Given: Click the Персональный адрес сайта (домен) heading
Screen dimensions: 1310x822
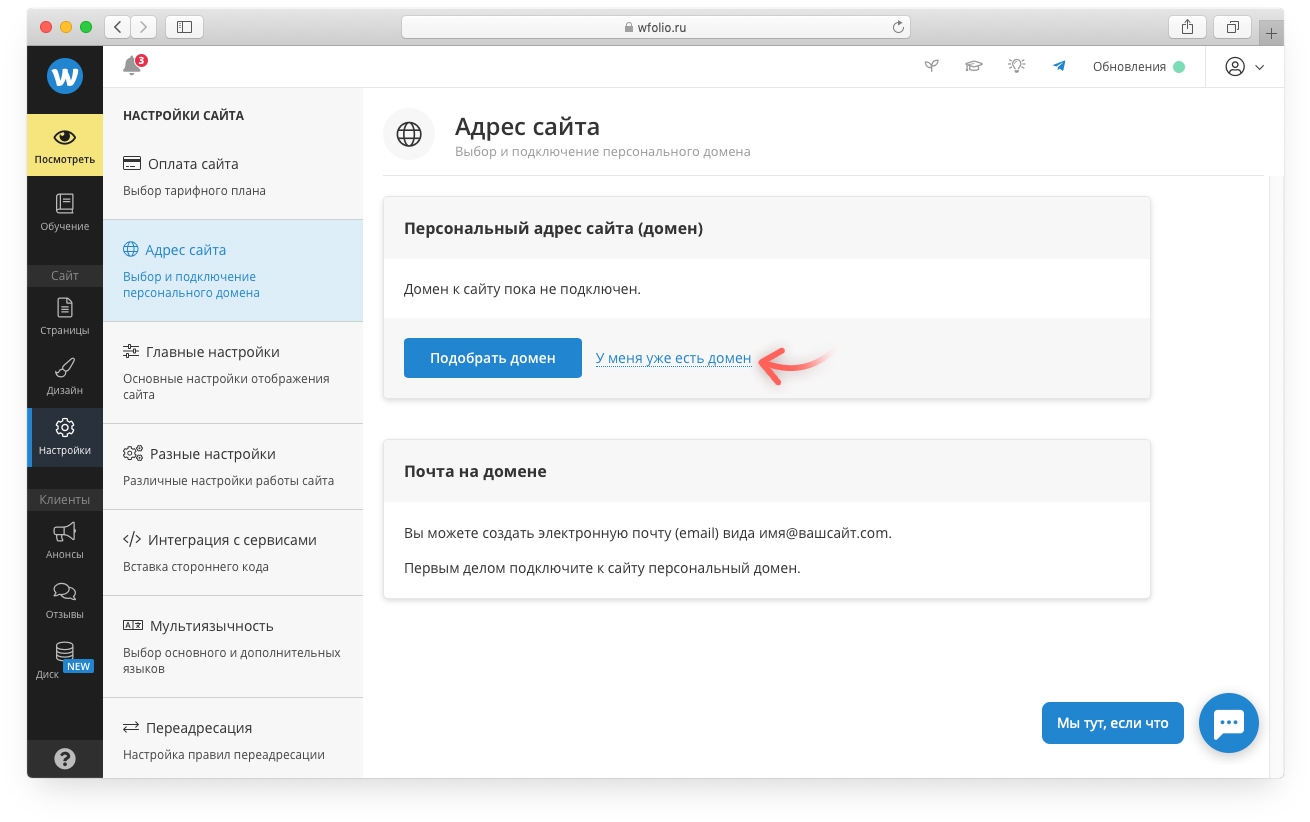Looking at the screenshot, I should click(x=553, y=229).
